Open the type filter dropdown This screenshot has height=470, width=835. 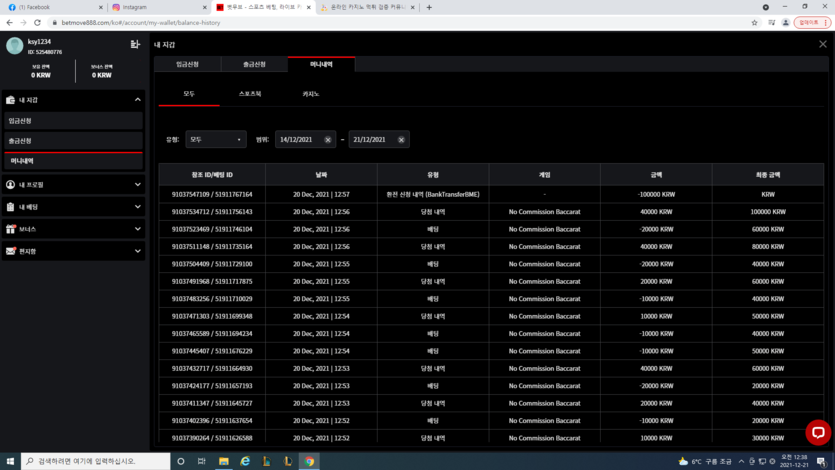(216, 139)
